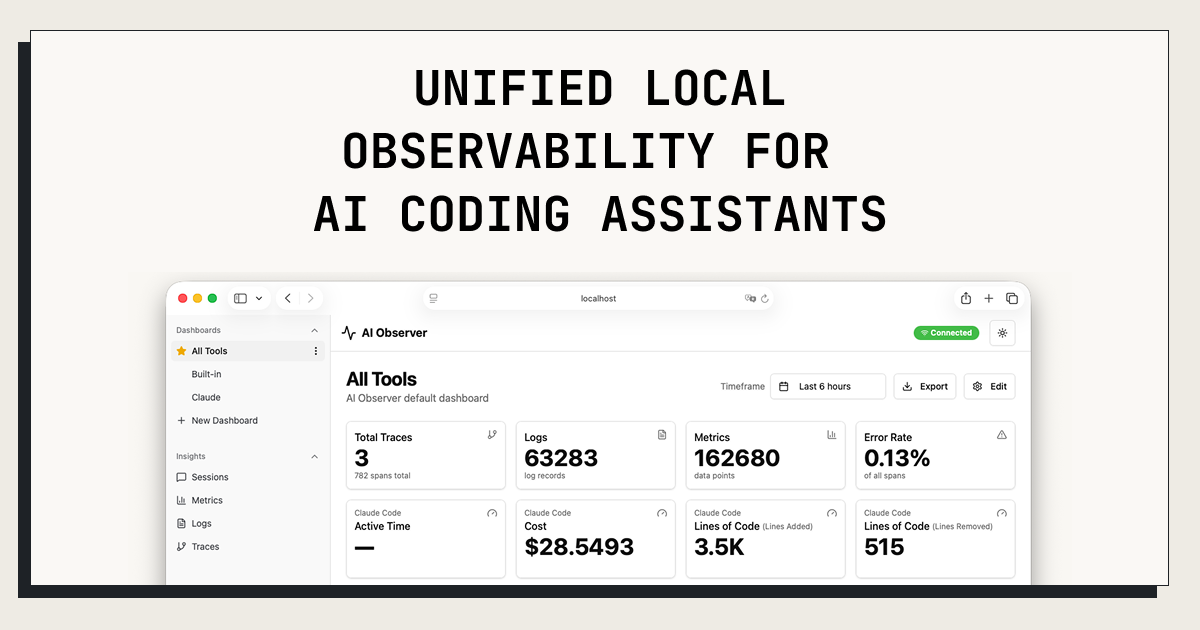Click the Export button
The image size is (1200, 630).
point(924,386)
